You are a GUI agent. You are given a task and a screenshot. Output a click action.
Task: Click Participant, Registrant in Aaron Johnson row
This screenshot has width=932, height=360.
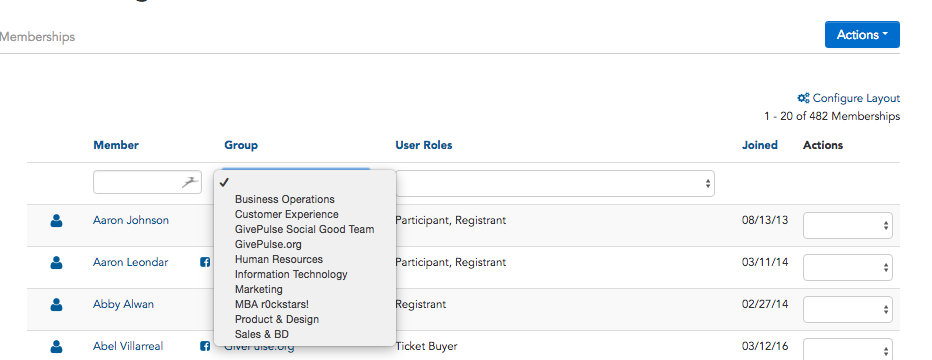451,220
